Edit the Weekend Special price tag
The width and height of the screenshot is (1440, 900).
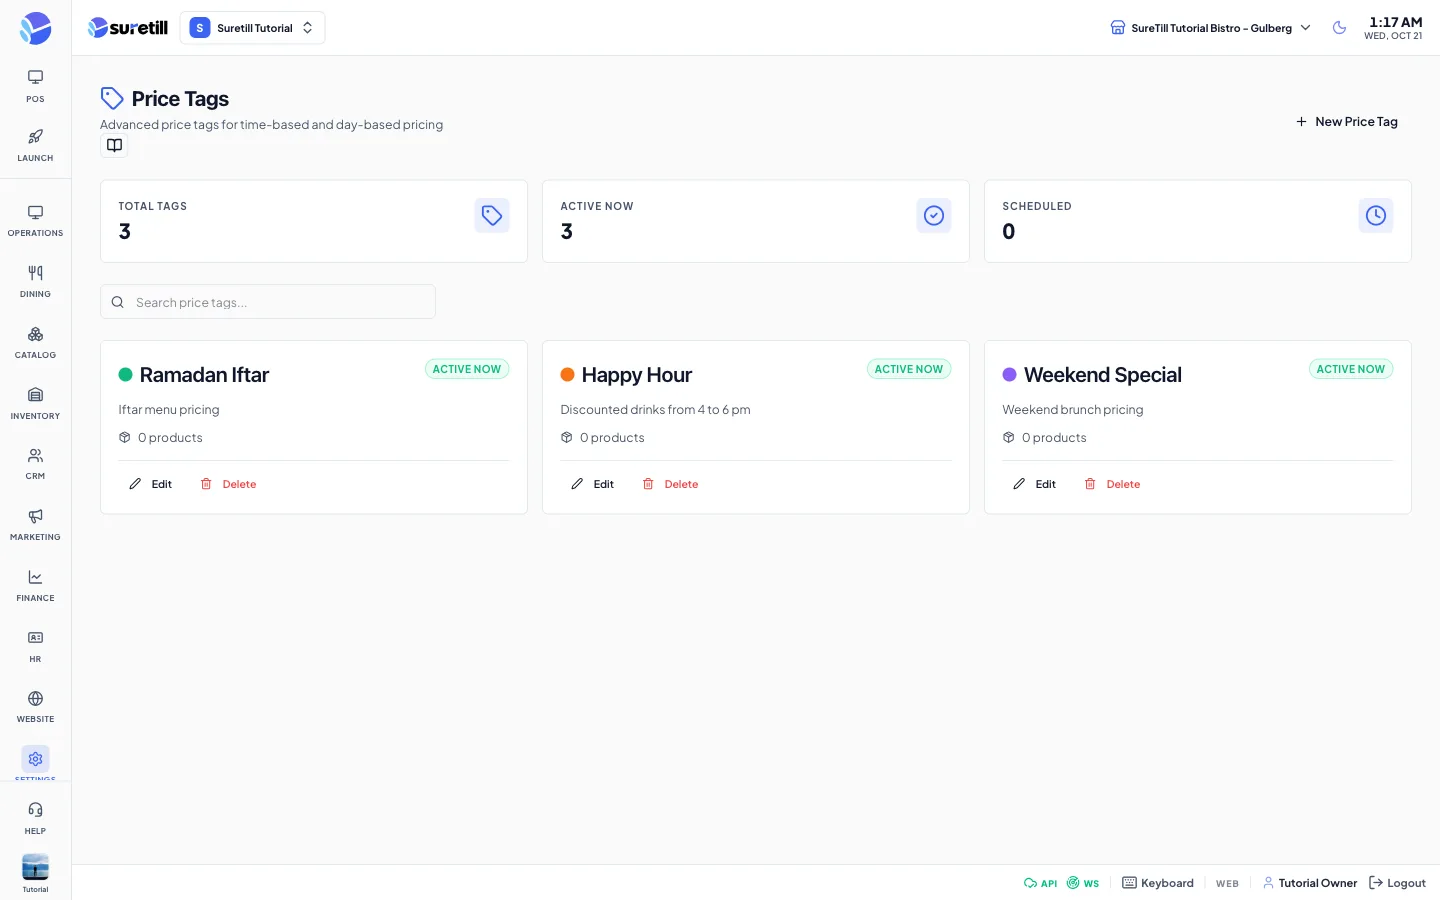point(1035,484)
